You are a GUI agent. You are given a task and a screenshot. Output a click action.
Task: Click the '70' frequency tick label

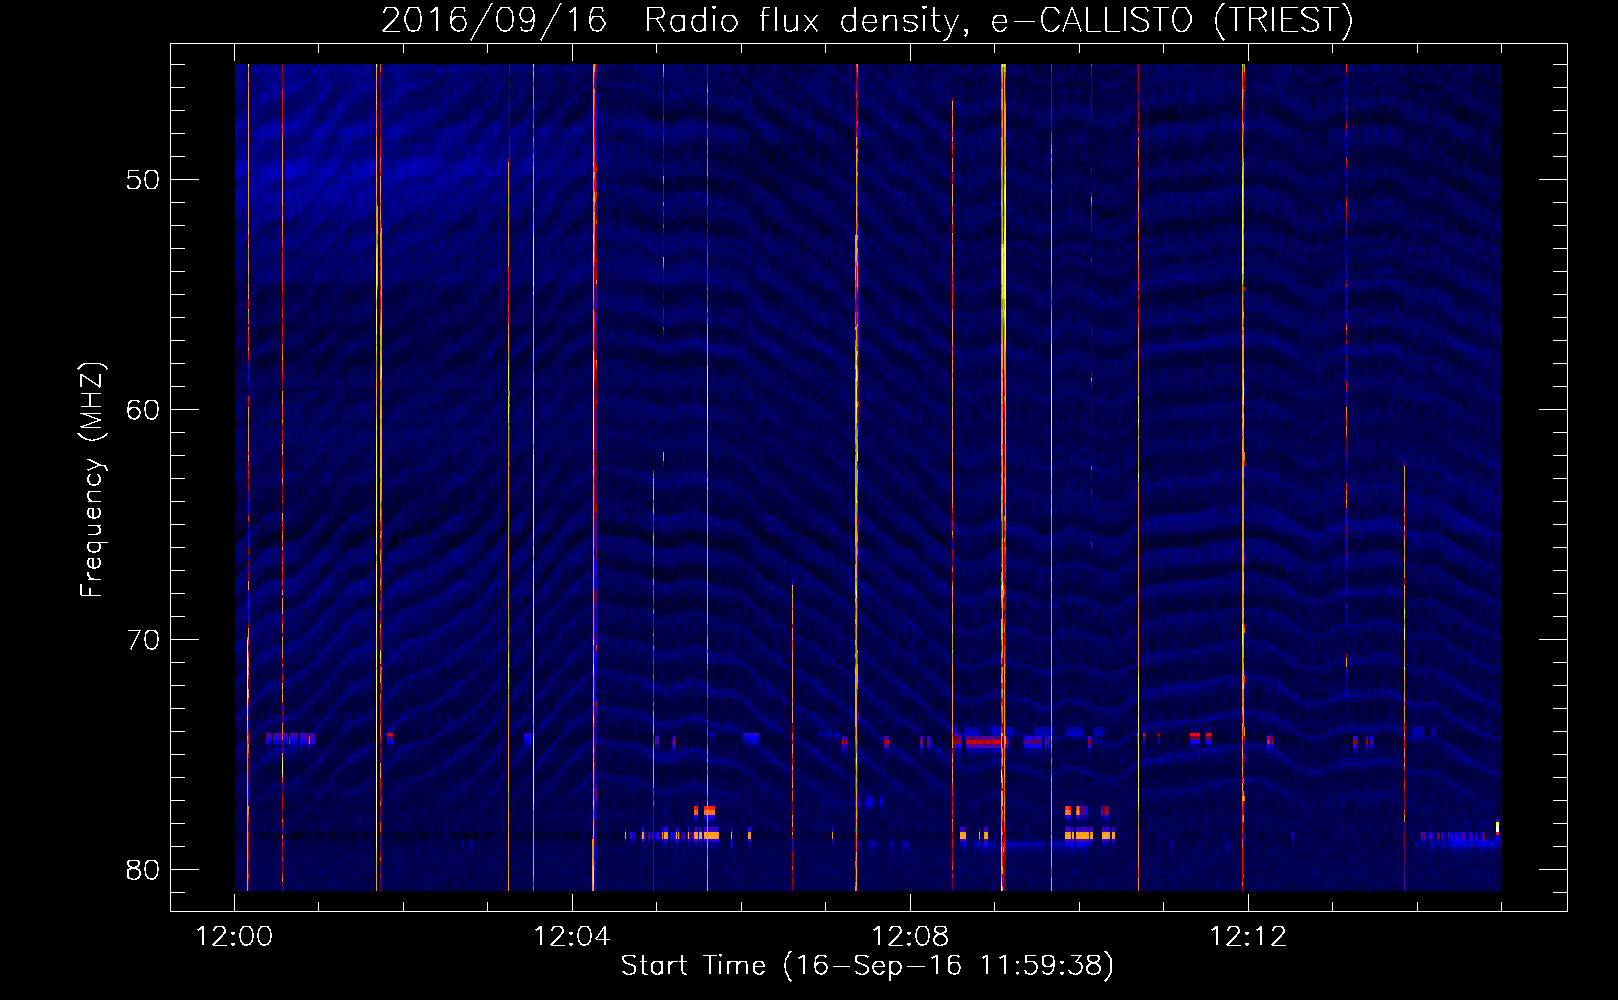pyautogui.click(x=144, y=640)
